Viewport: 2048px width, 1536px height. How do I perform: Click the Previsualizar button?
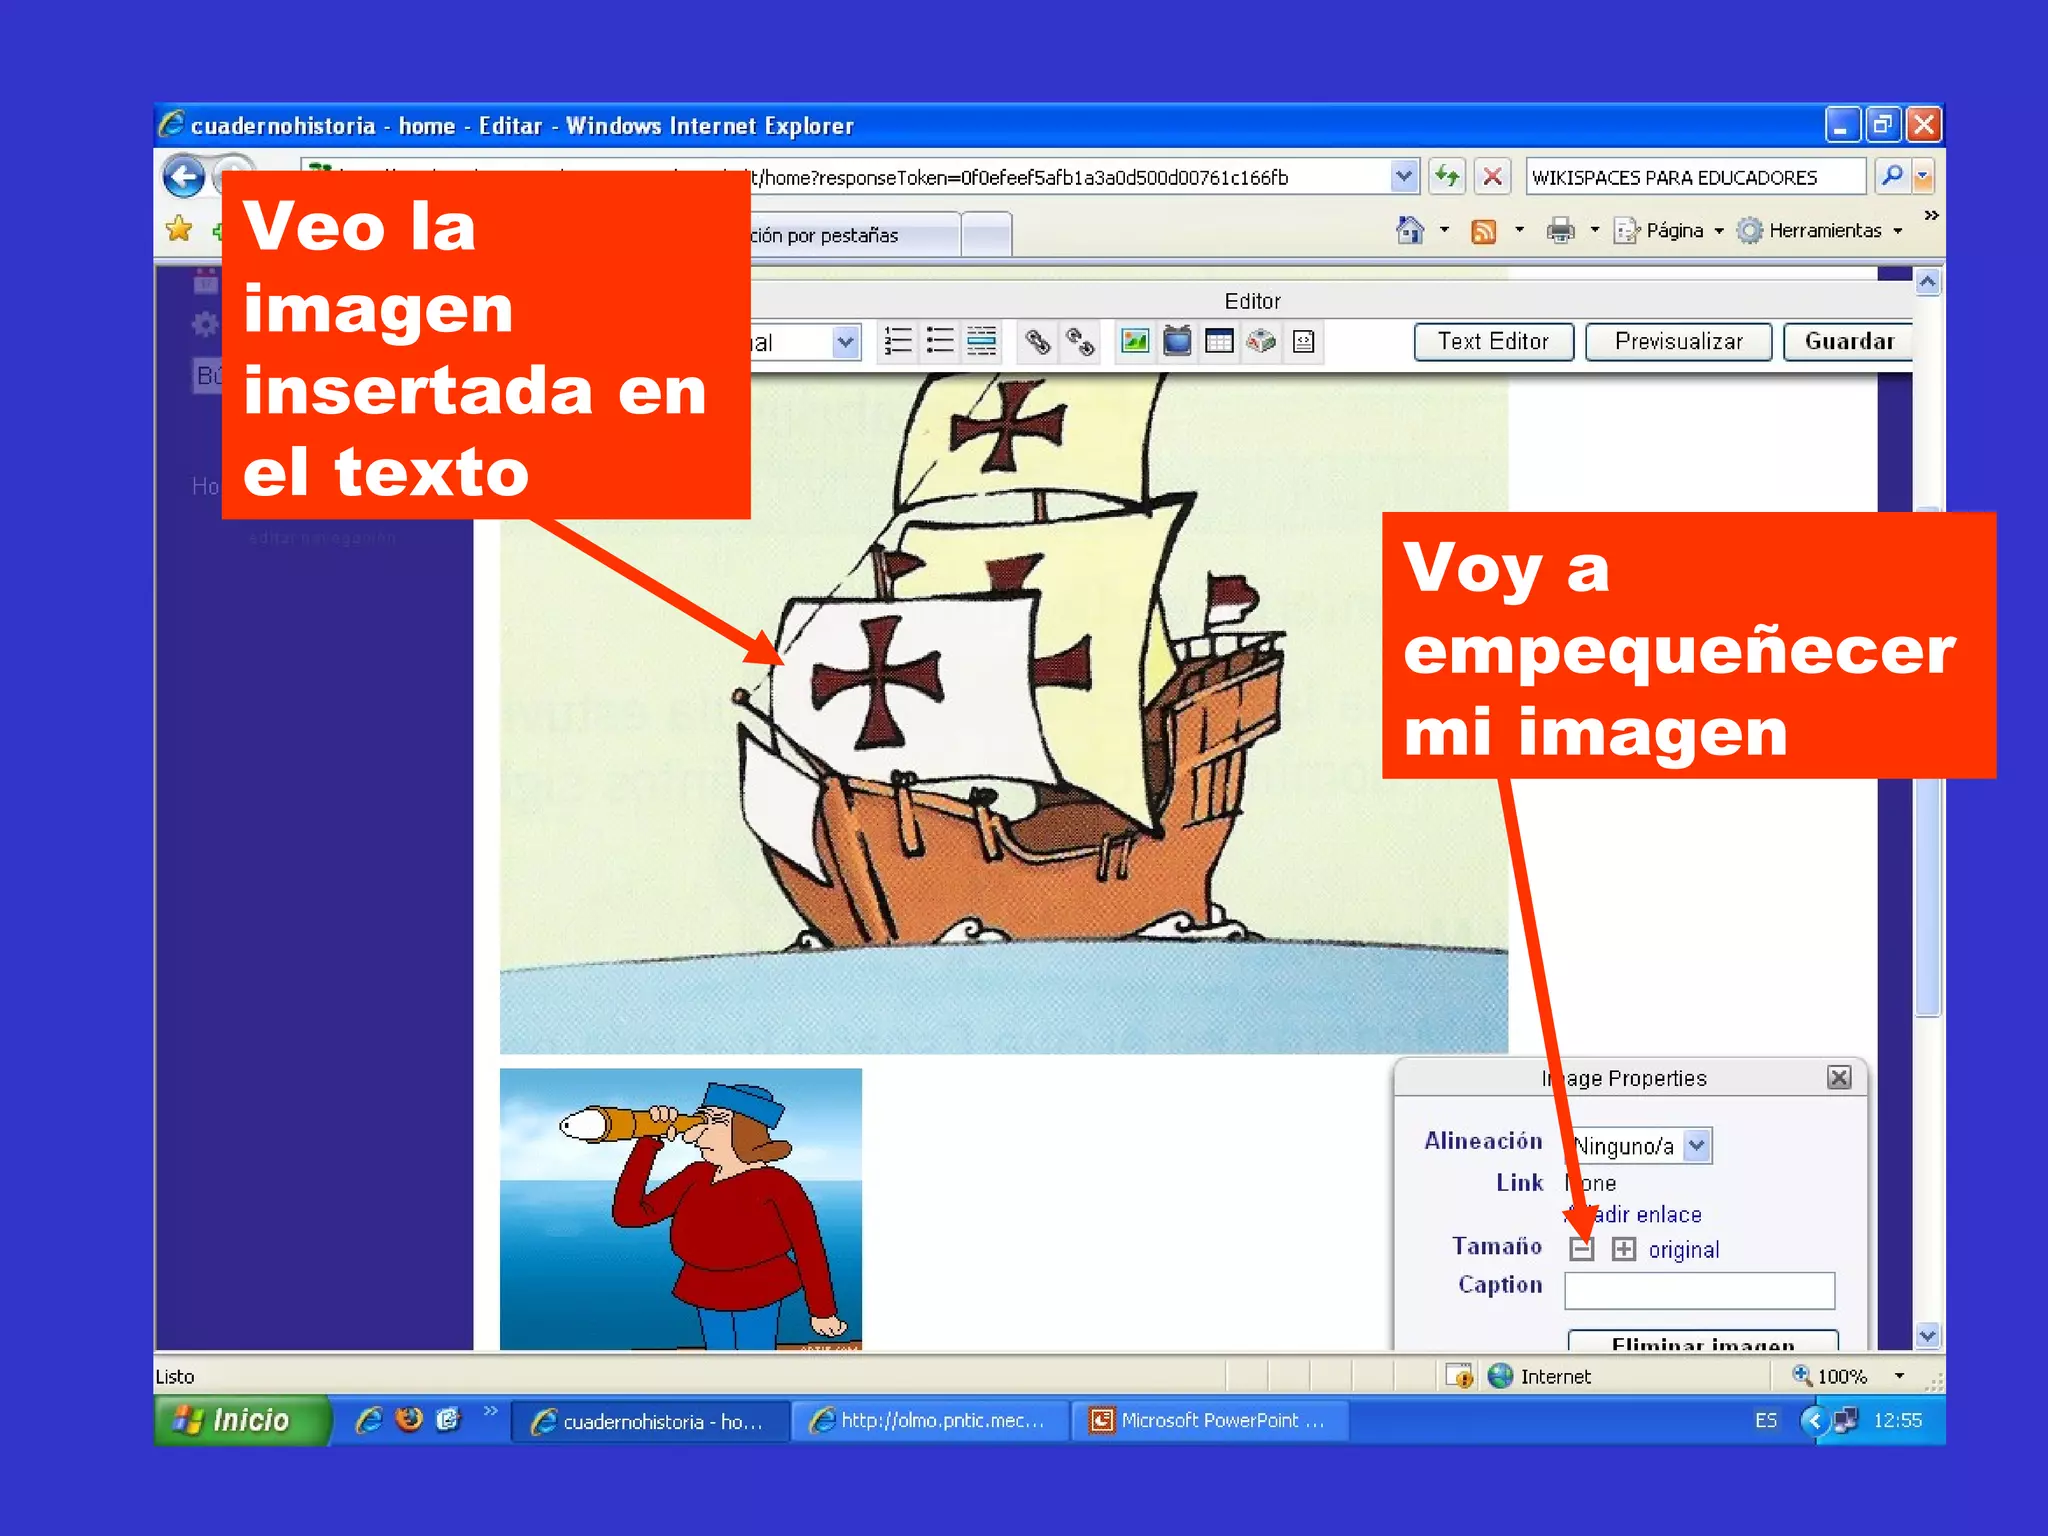[x=1679, y=342]
